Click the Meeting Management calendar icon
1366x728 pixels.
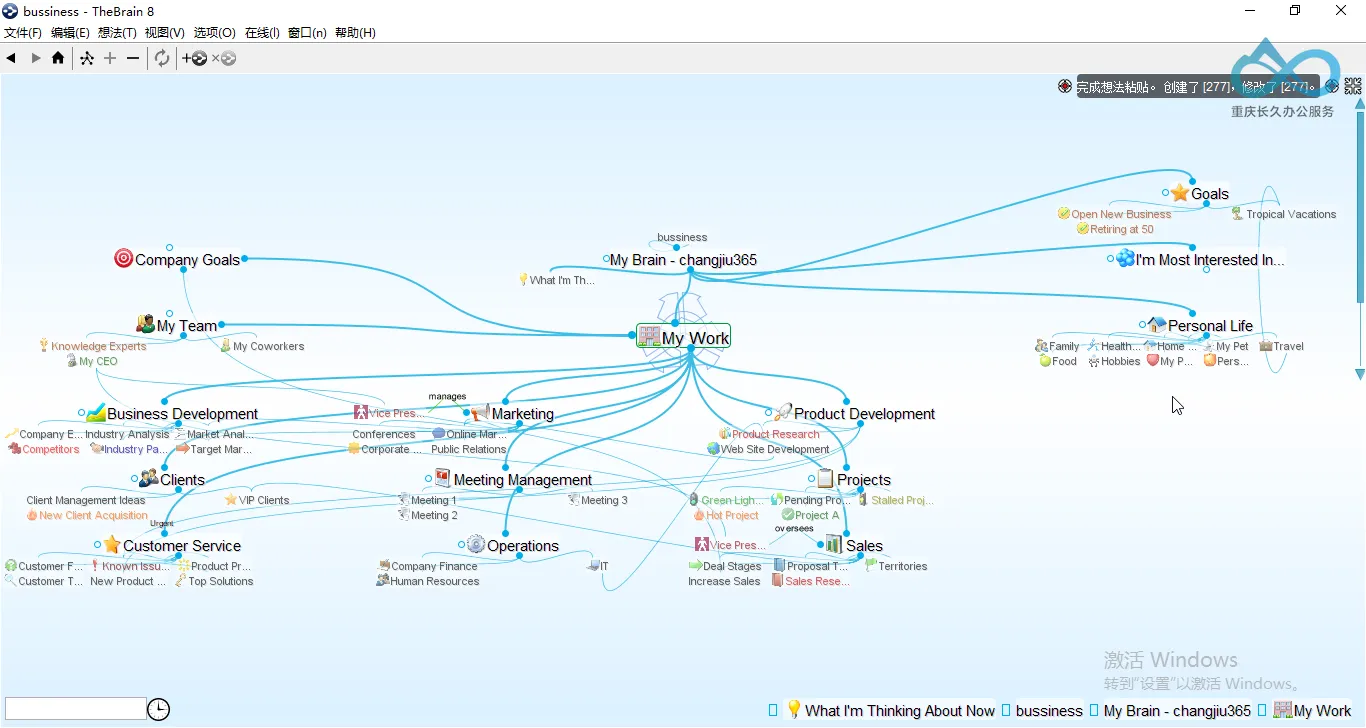pyautogui.click(x=443, y=478)
